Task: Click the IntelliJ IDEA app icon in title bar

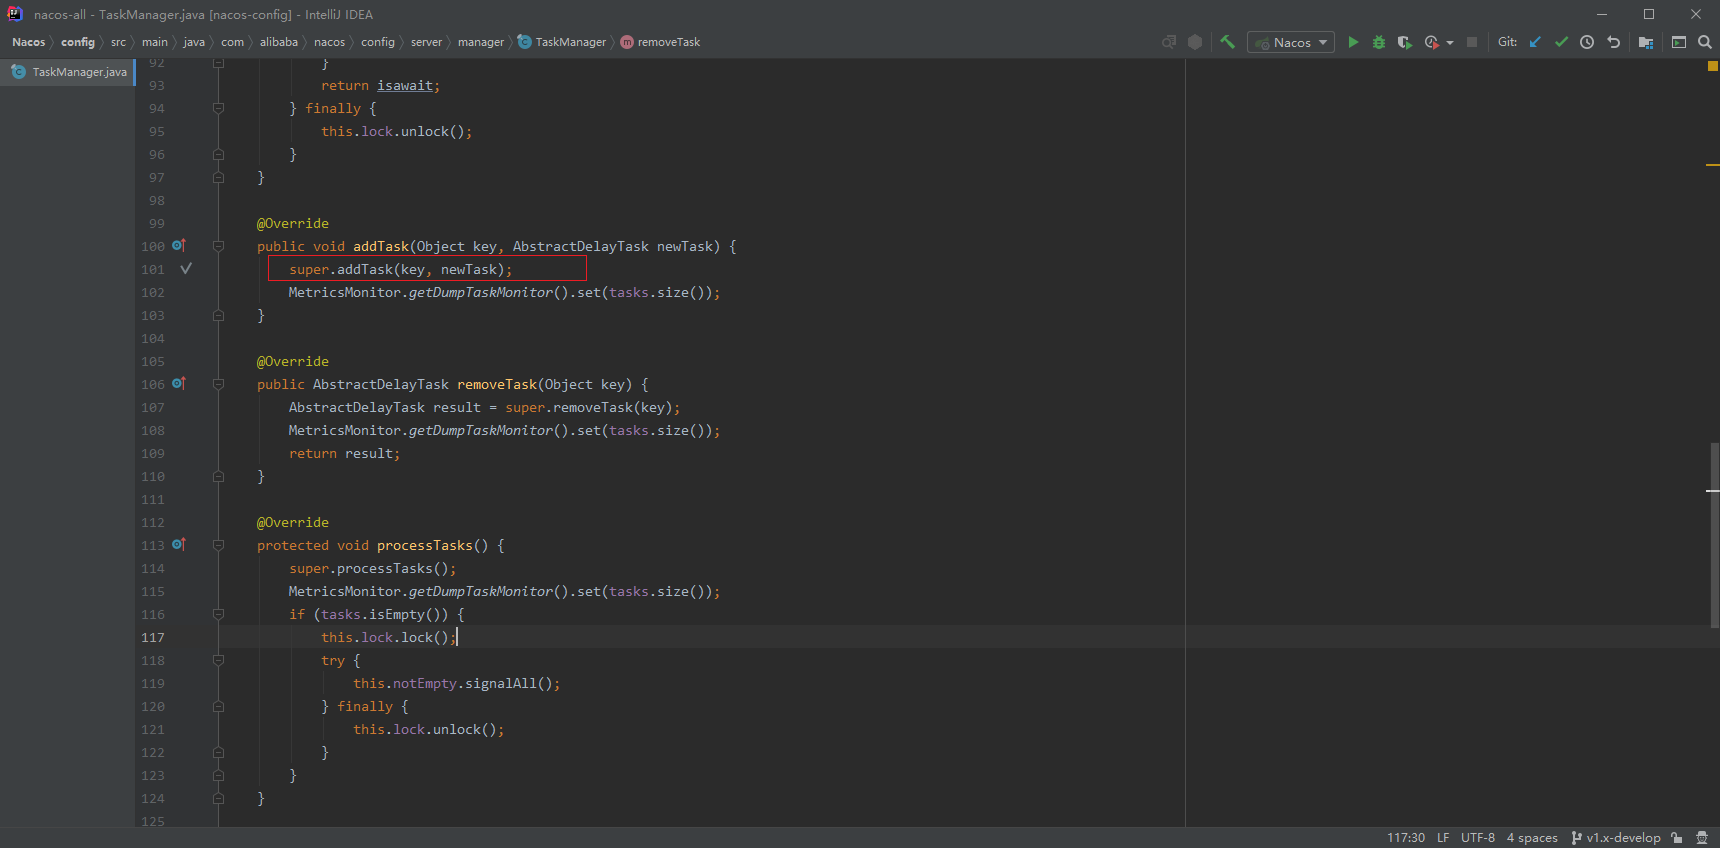Action: coord(15,14)
